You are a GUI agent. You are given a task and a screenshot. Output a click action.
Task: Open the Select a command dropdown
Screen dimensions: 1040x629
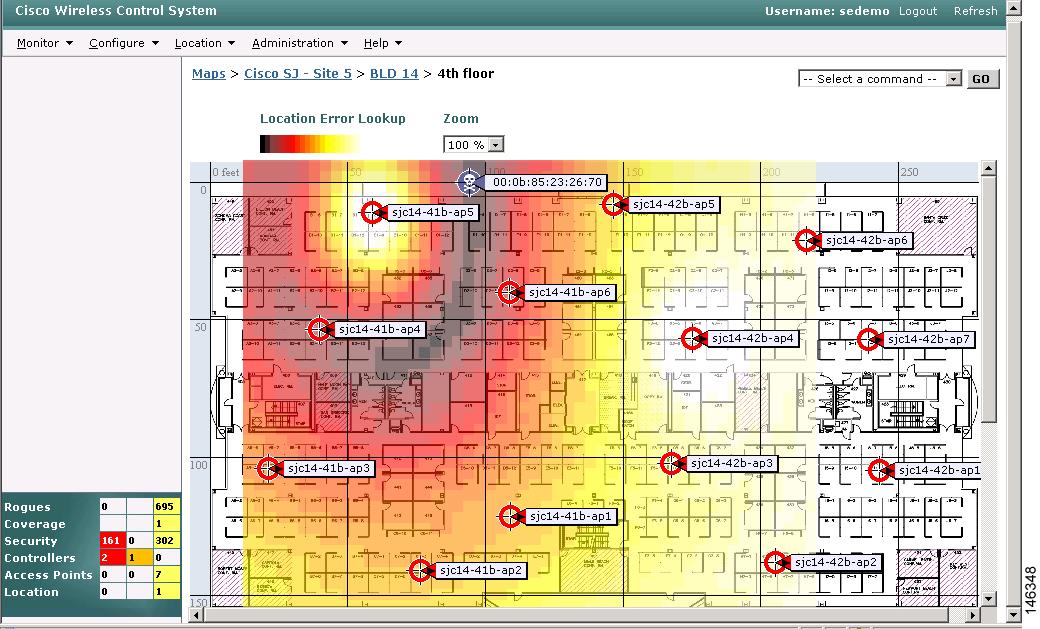click(879, 79)
